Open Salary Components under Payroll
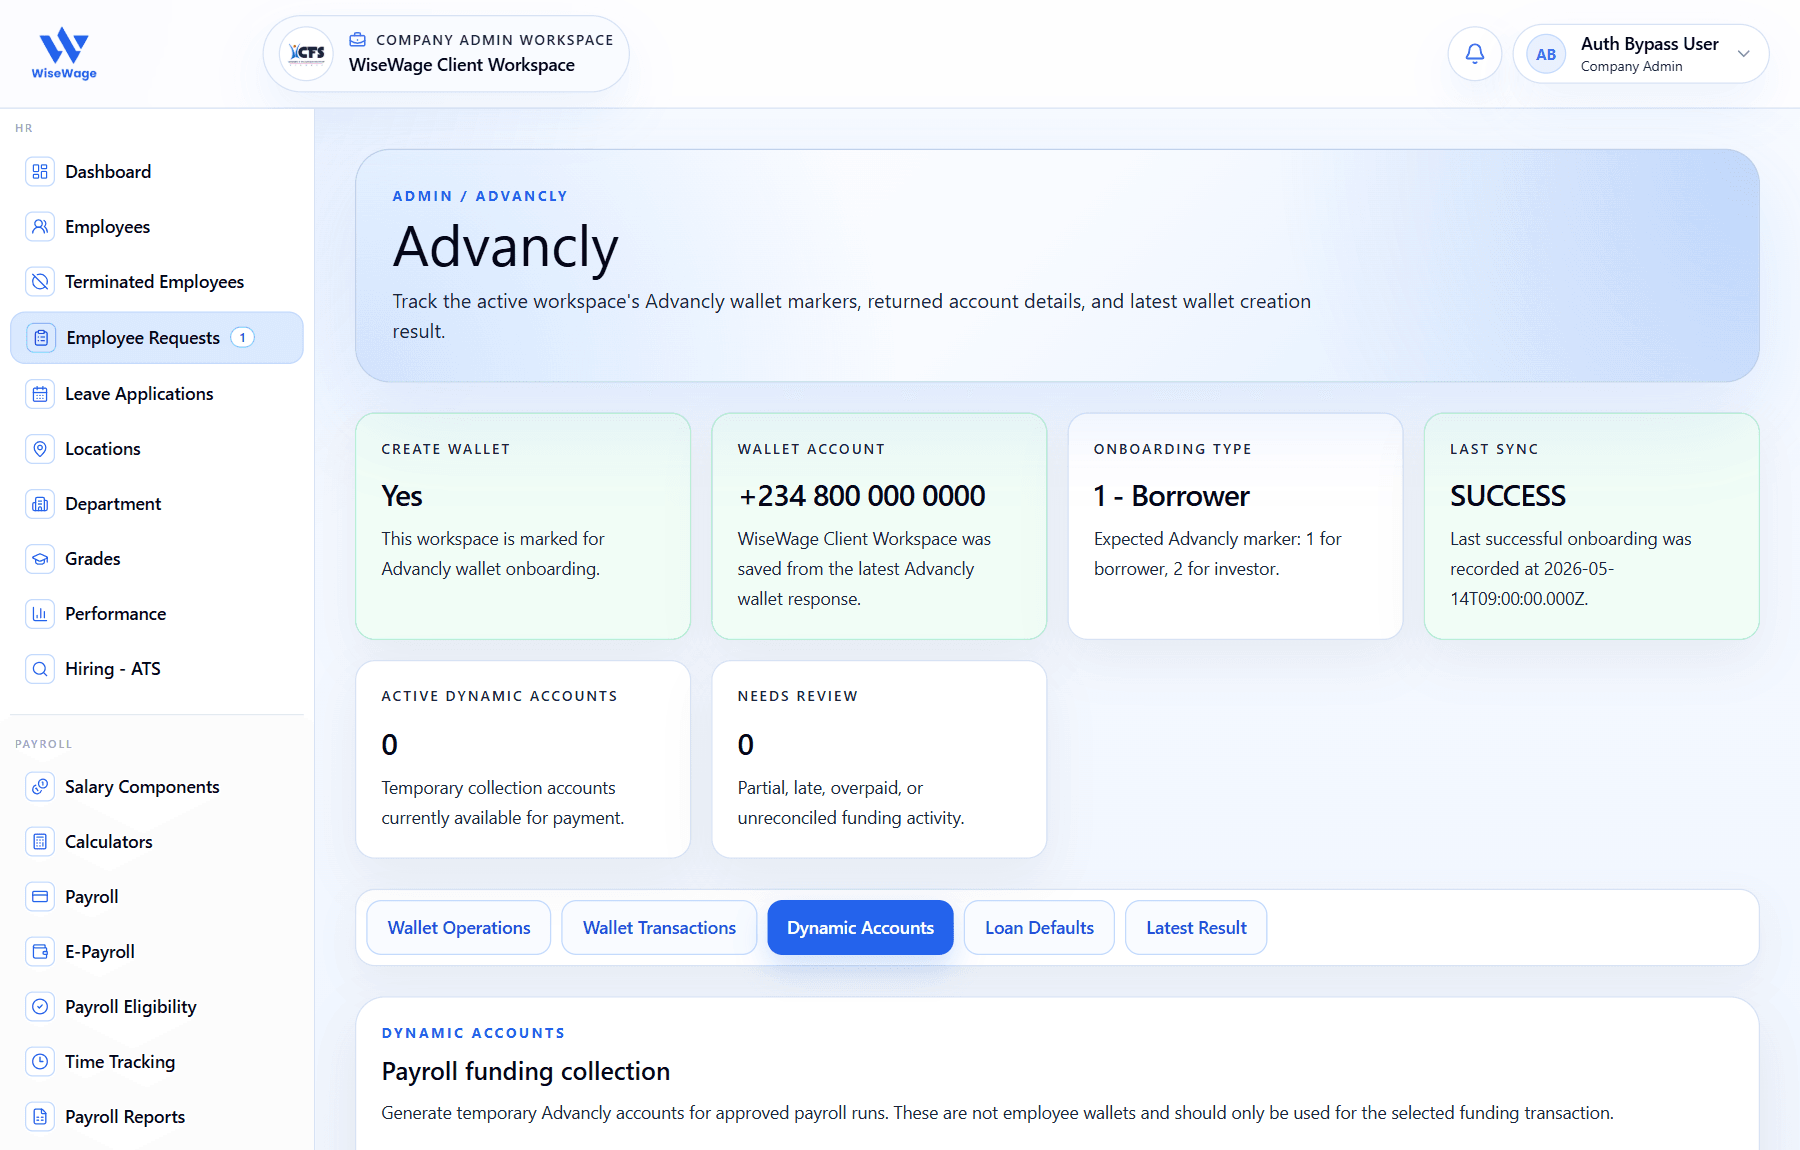Image resolution: width=1800 pixels, height=1150 pixels. pyautogui.click(x=157, y=787)
